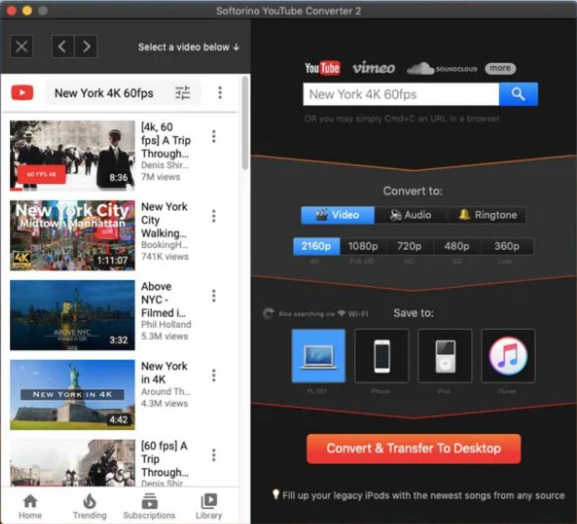This screenshot has width=577, height=524.
Task: Switch conversion to Video
Action: pos(337,215)
